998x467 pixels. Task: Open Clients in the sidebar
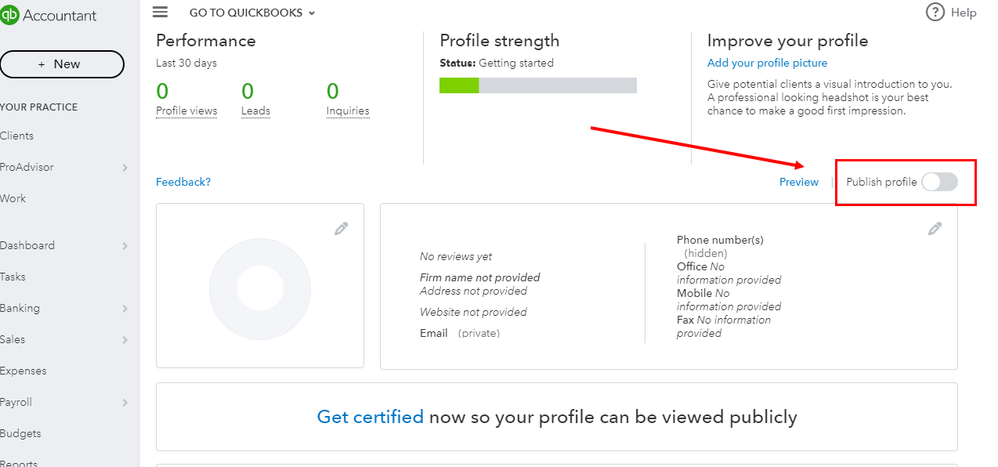17,136
